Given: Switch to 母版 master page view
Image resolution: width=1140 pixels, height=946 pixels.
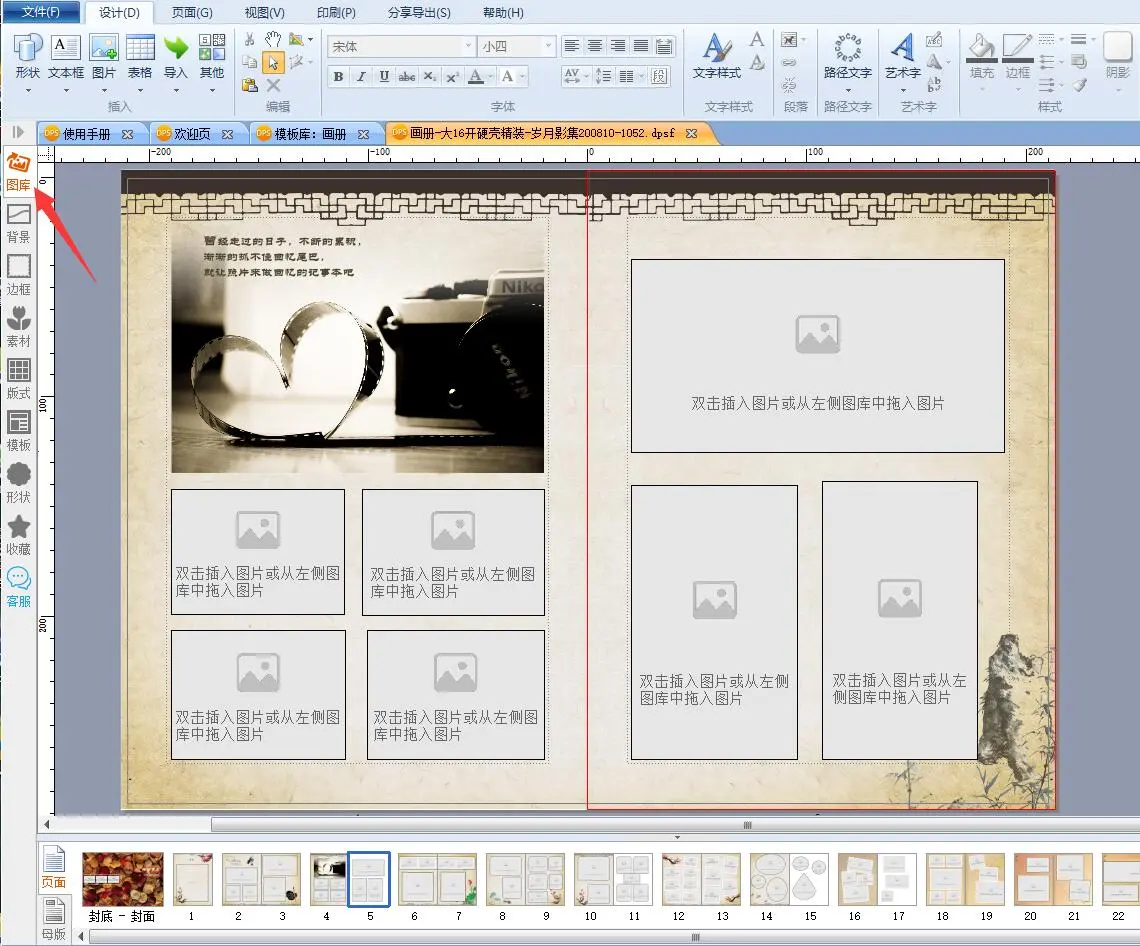Looking at the screenshot, I should 54,918.
